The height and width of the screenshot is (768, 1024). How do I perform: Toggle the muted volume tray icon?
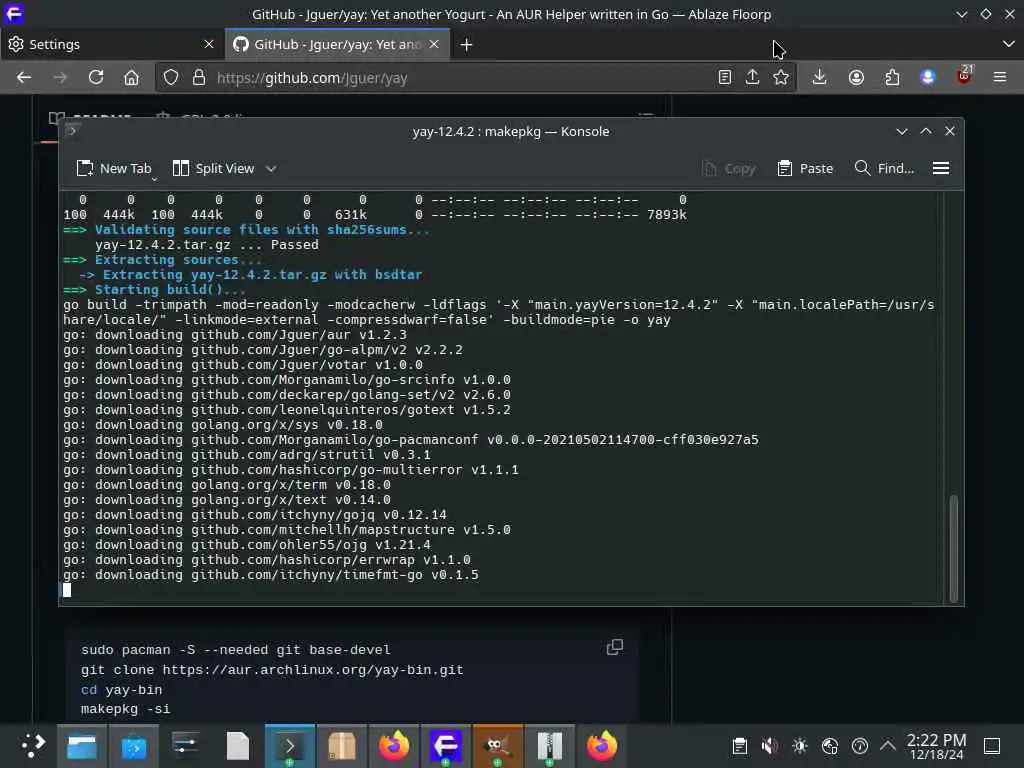tap(770, 746)
